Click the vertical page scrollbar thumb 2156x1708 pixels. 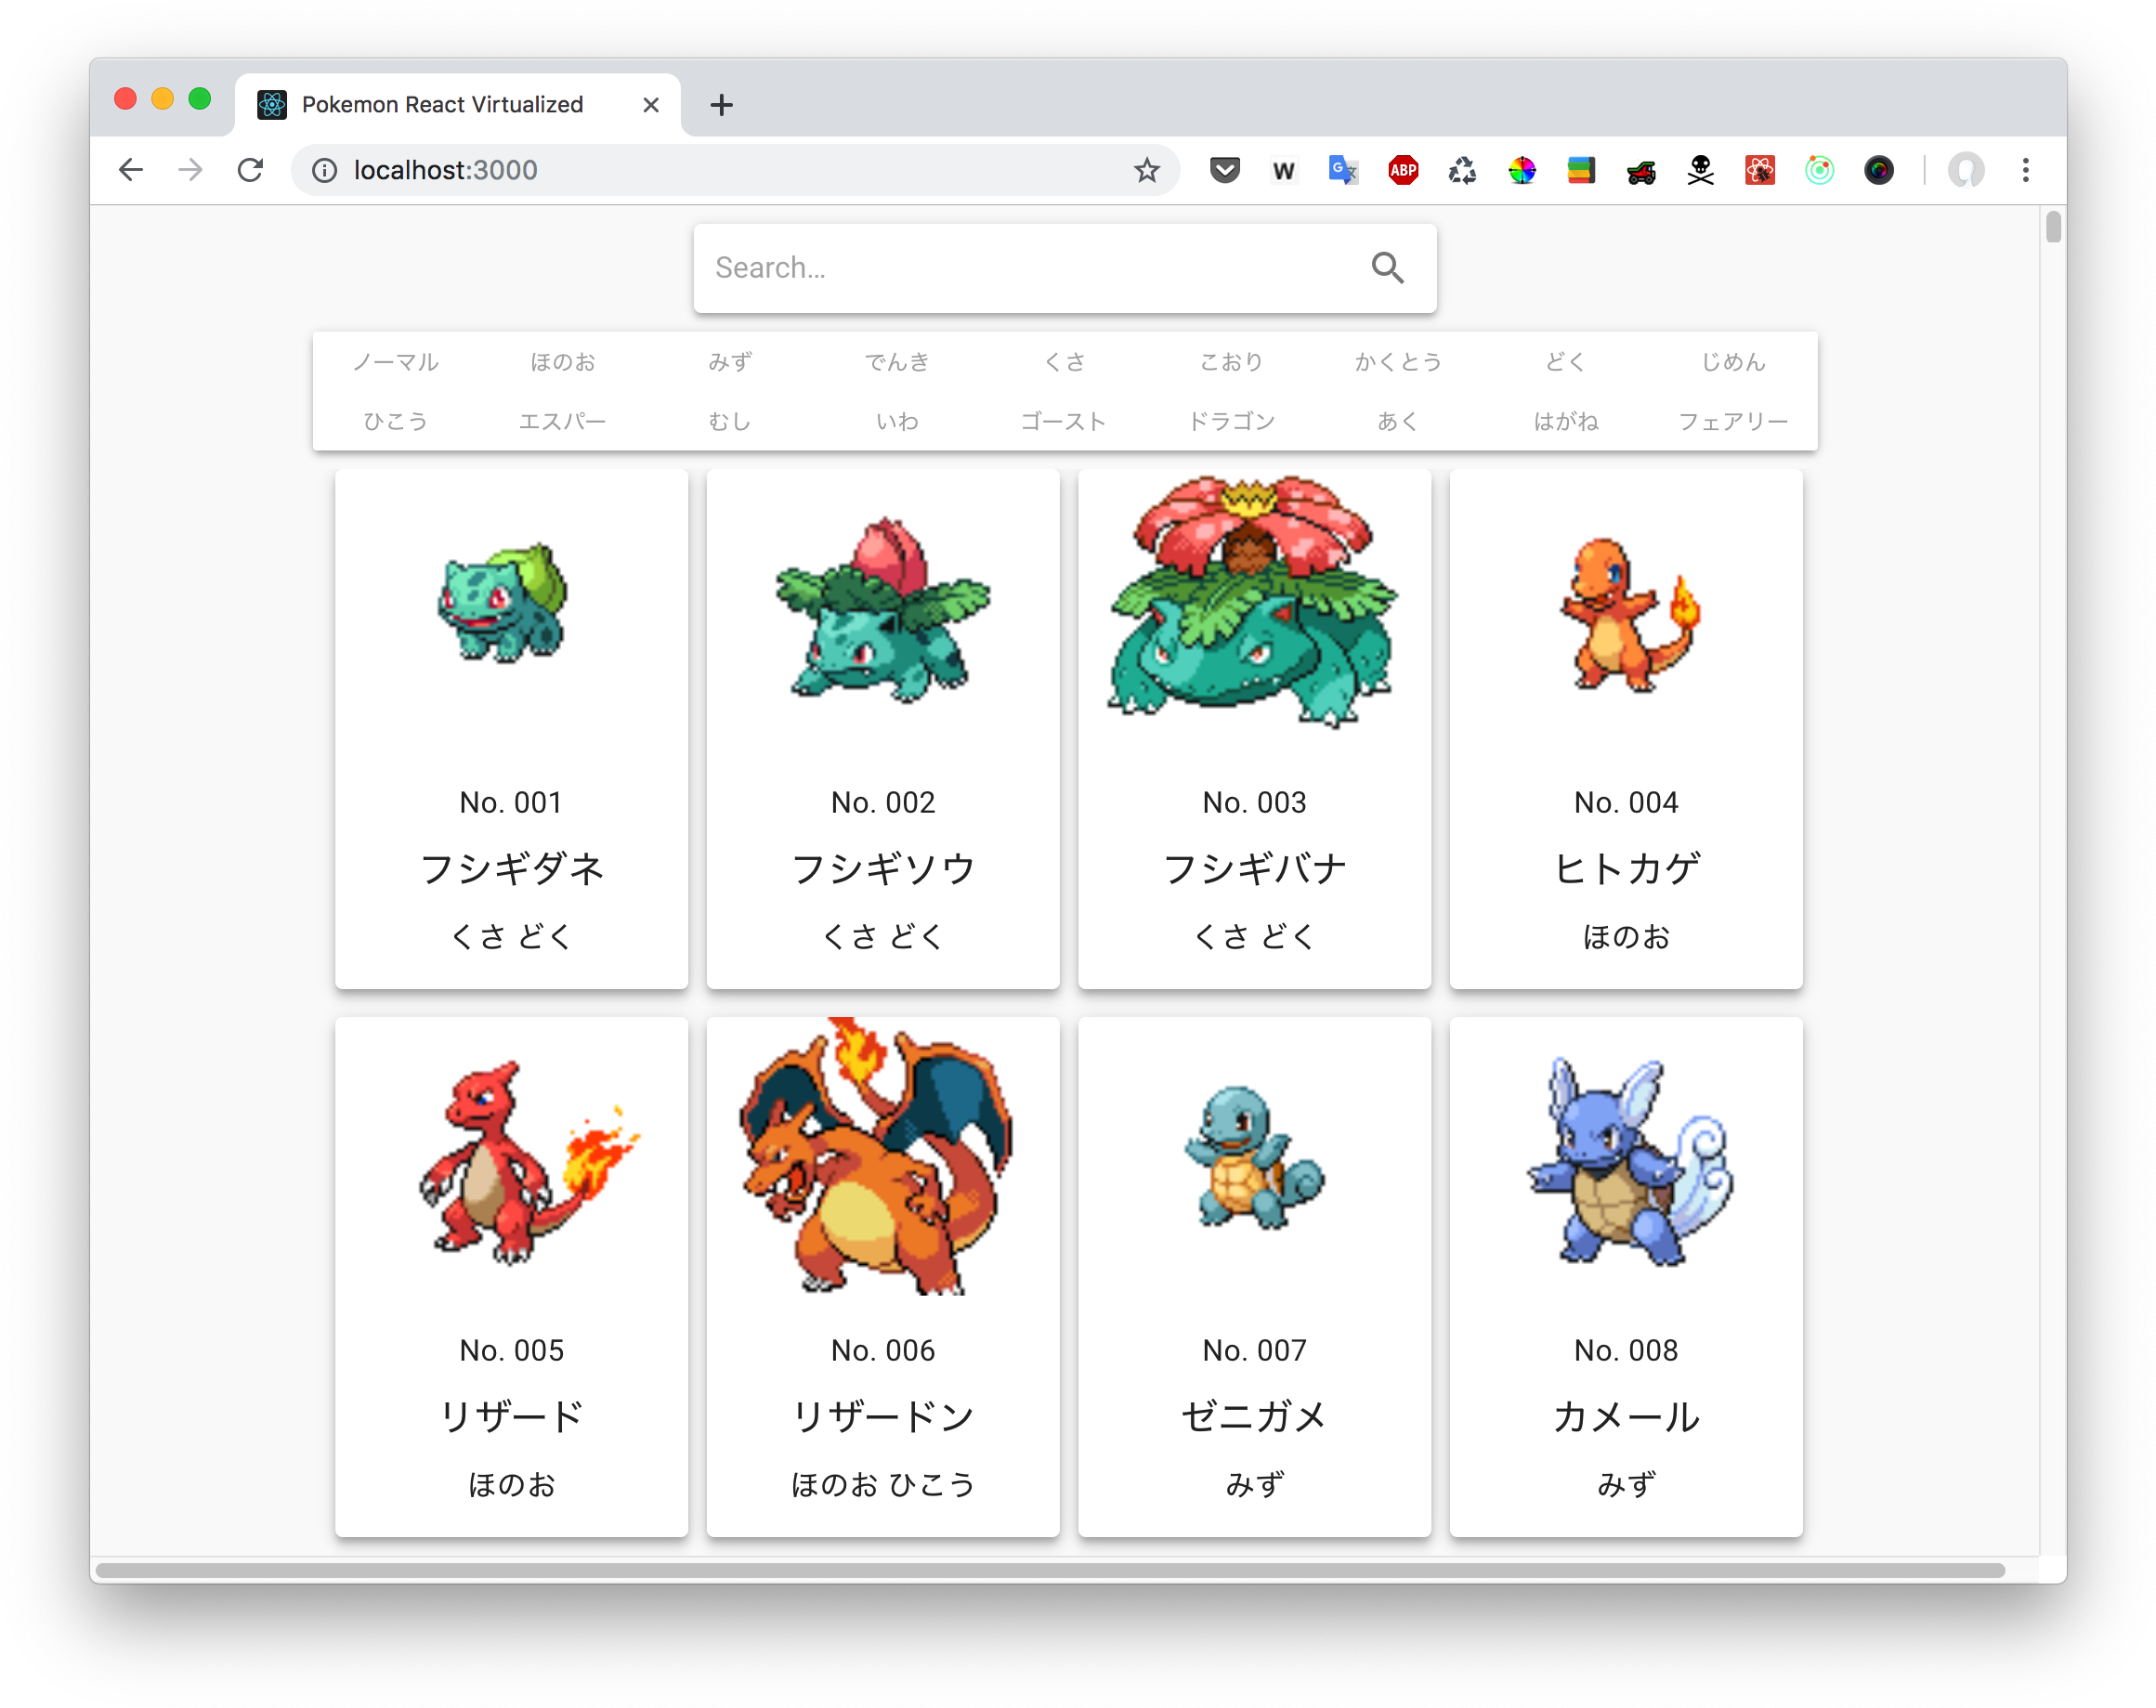point(2053,227)
